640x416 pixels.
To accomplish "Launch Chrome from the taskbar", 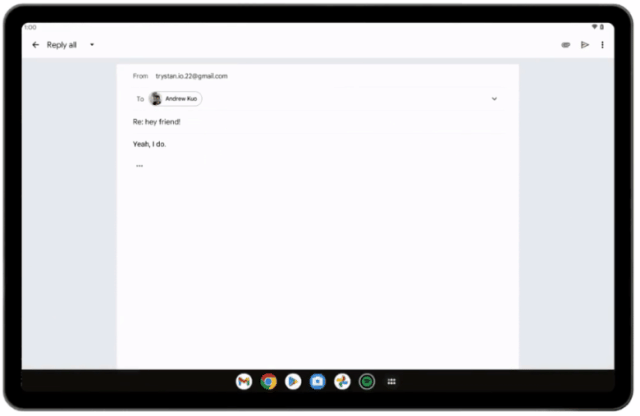I will click(268, 381).
